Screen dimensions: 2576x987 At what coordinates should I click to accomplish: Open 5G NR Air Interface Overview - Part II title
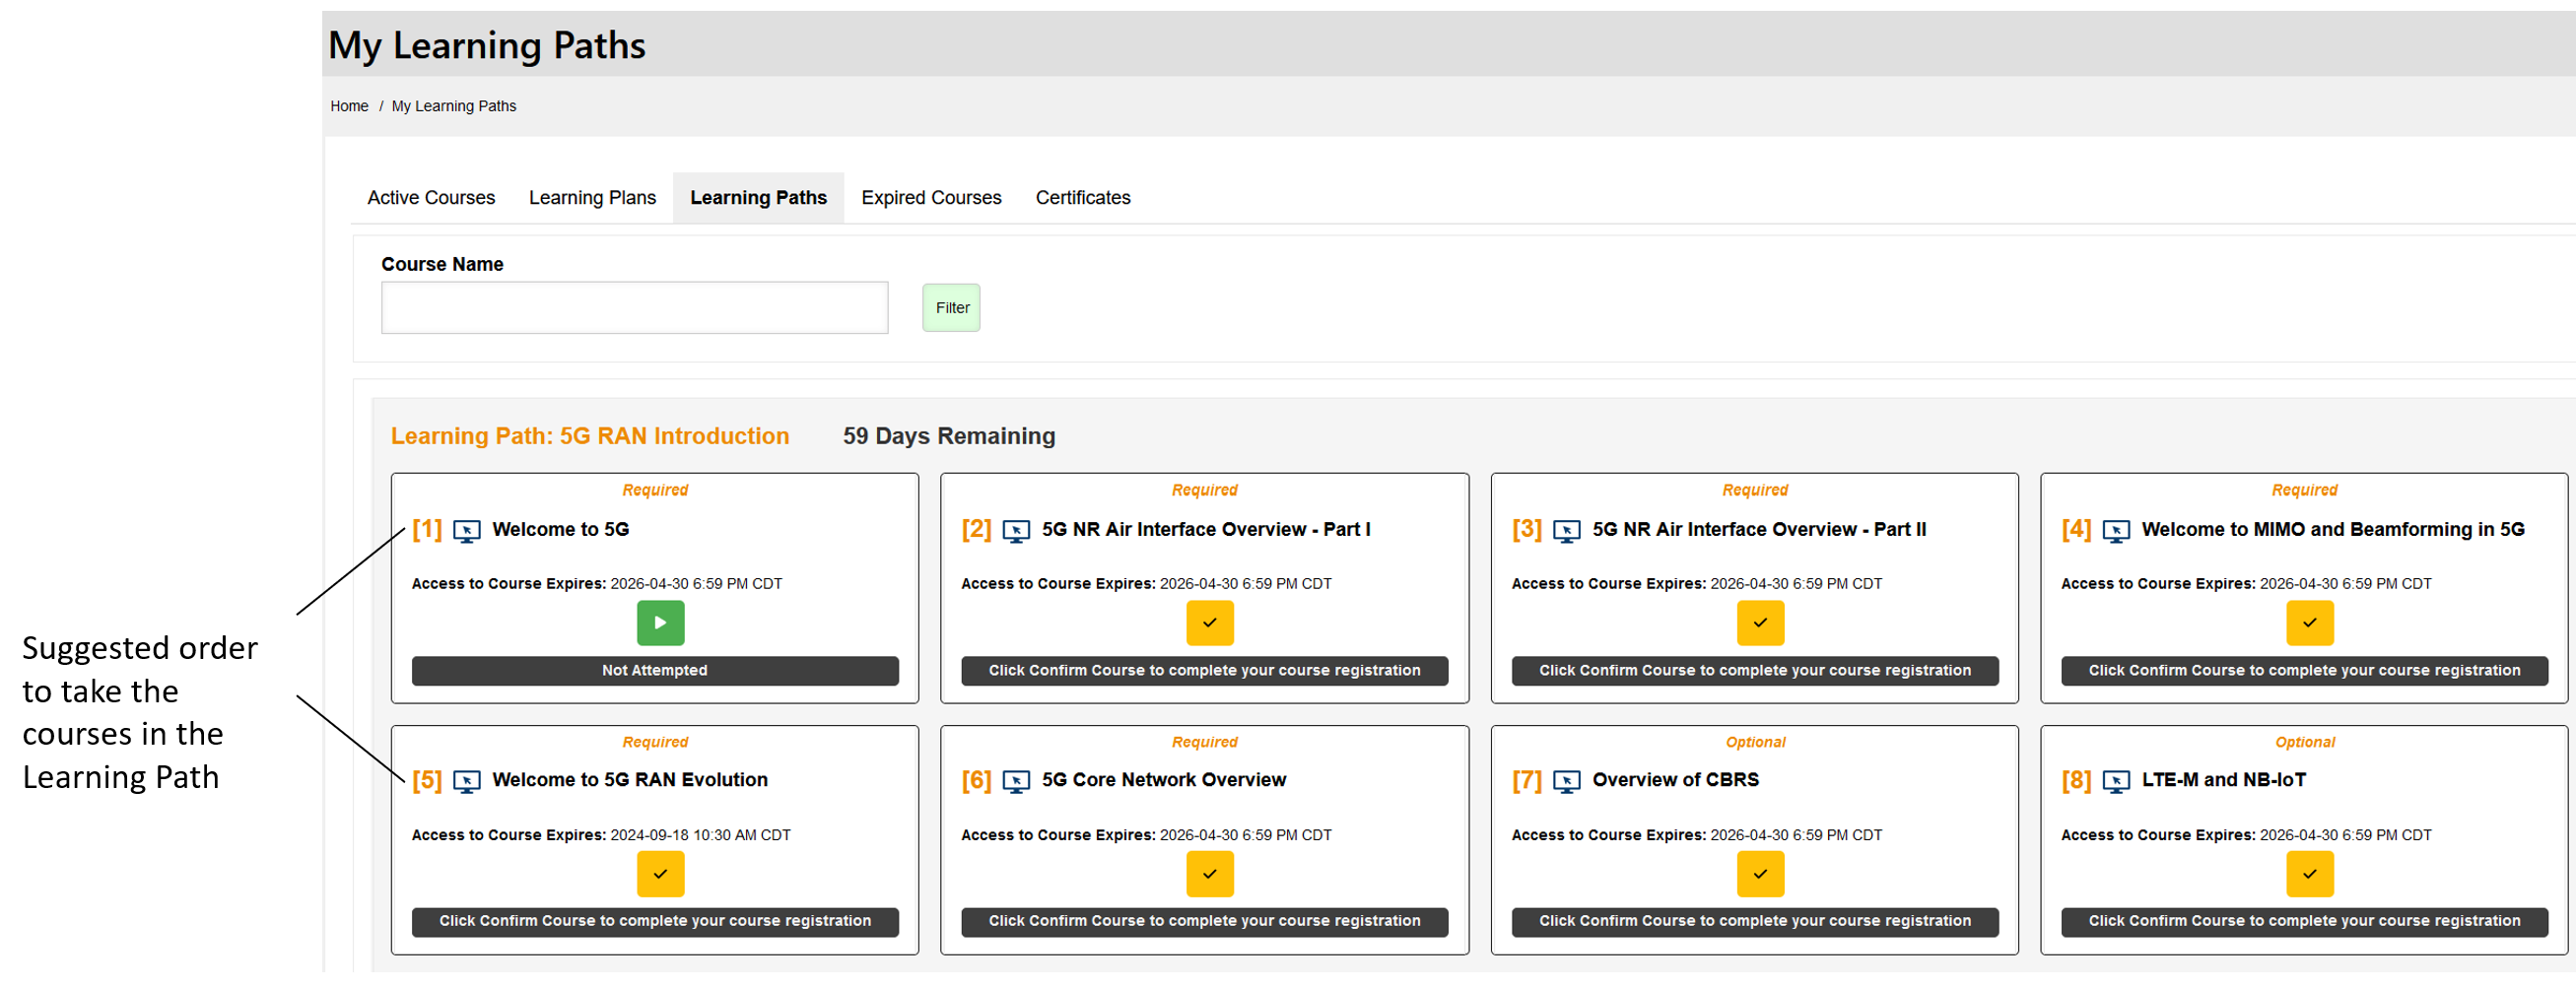pos(1759,530)
